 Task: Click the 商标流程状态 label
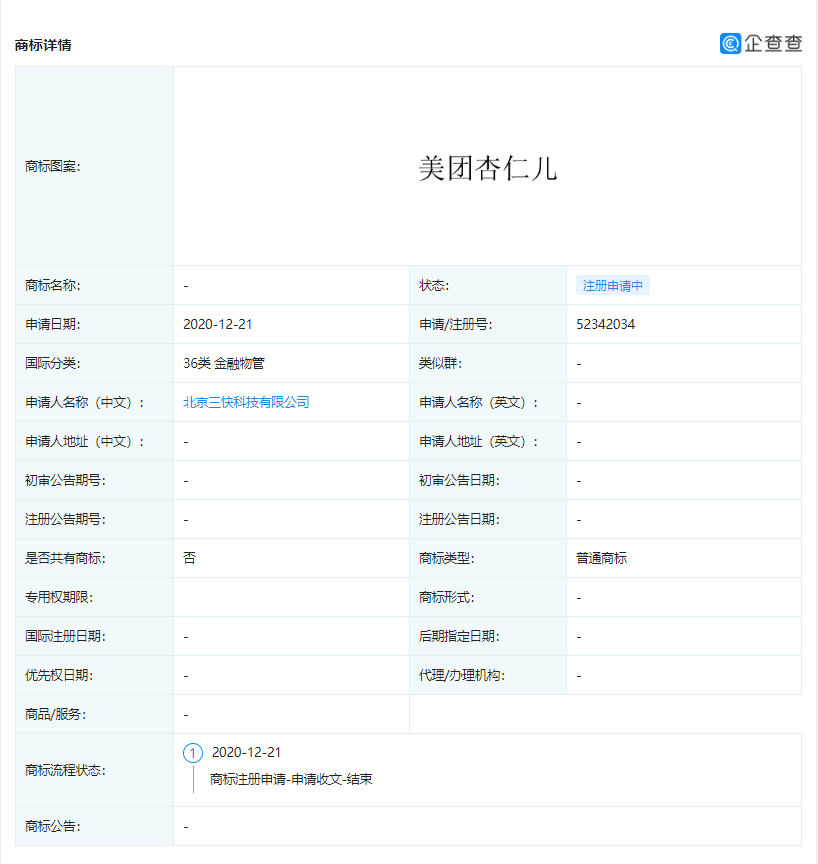(x=65, y=770)
